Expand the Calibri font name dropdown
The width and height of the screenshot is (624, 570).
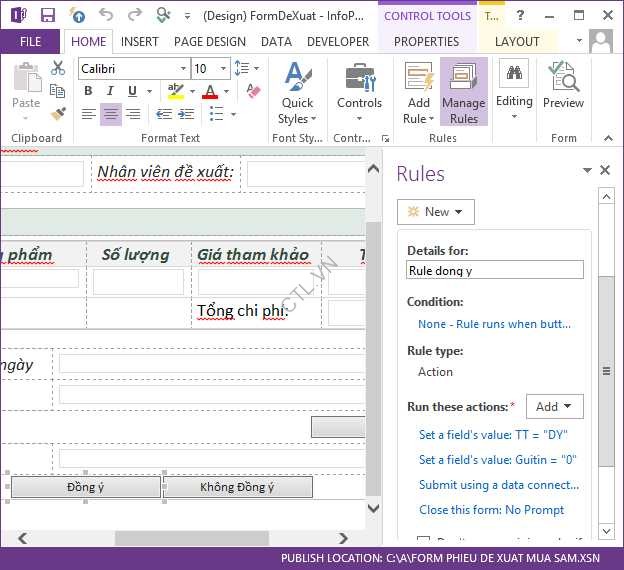183,69
